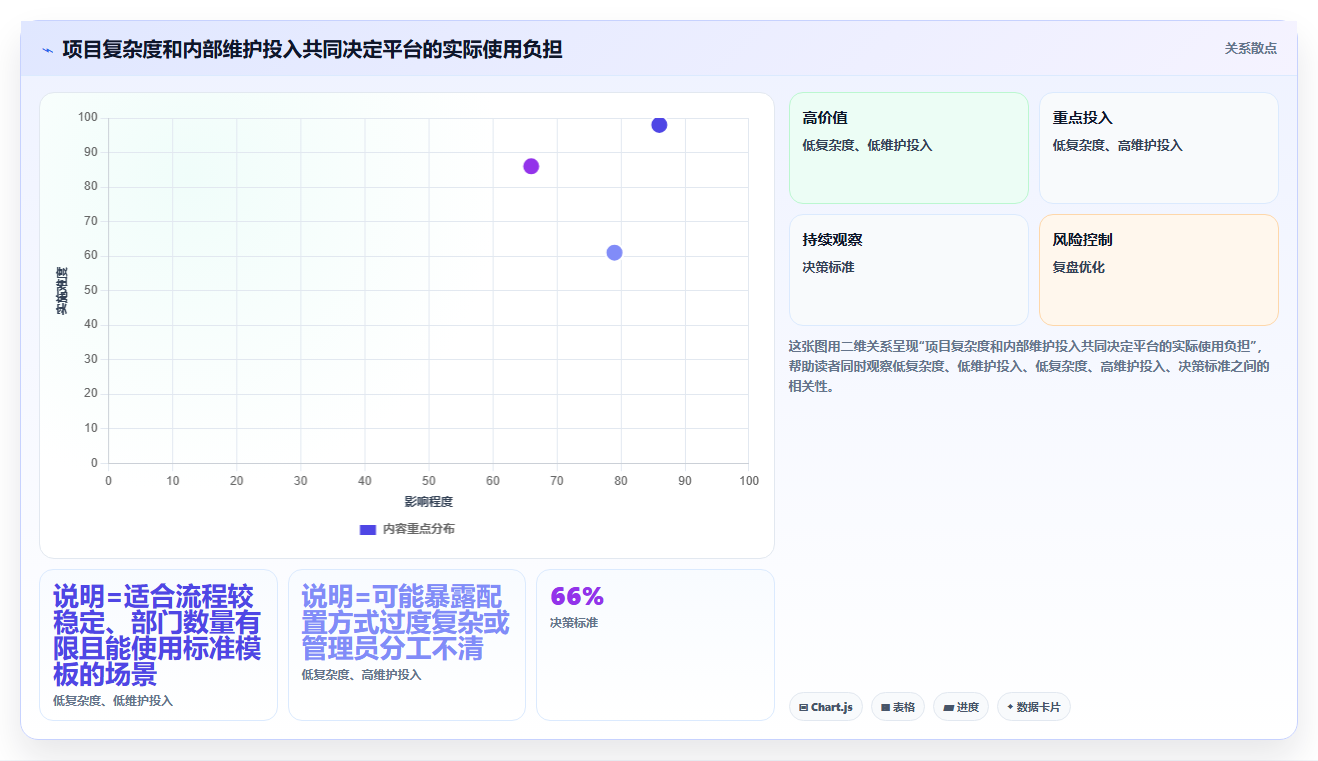The height and width of the screenshot is (761, 1318).
Task: Click the 66% value
Action: [x=577, y=597]
